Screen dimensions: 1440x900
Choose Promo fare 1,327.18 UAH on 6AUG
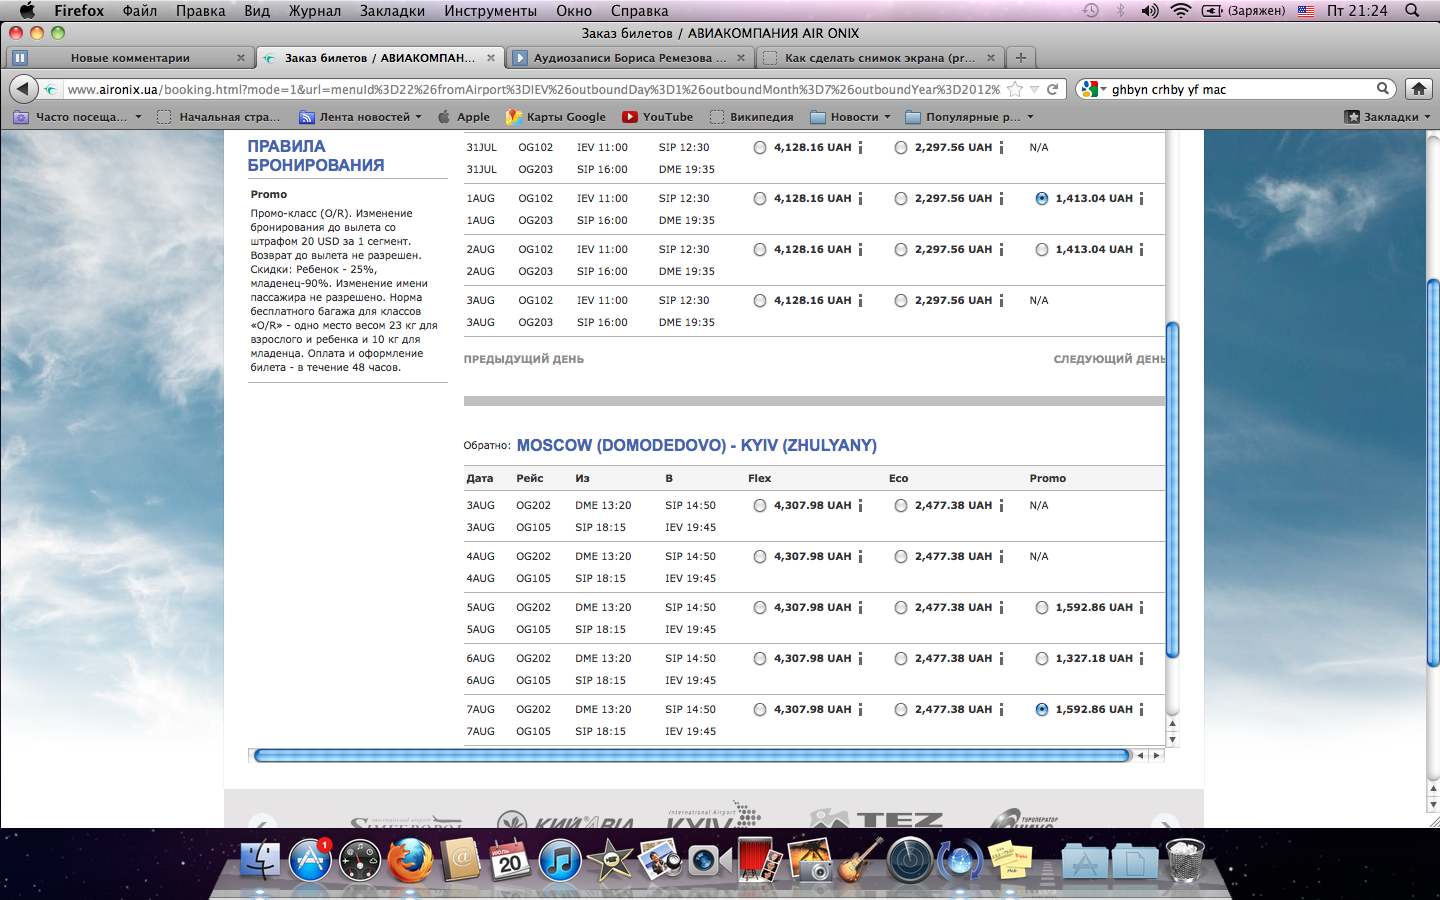pos(1042,659)
